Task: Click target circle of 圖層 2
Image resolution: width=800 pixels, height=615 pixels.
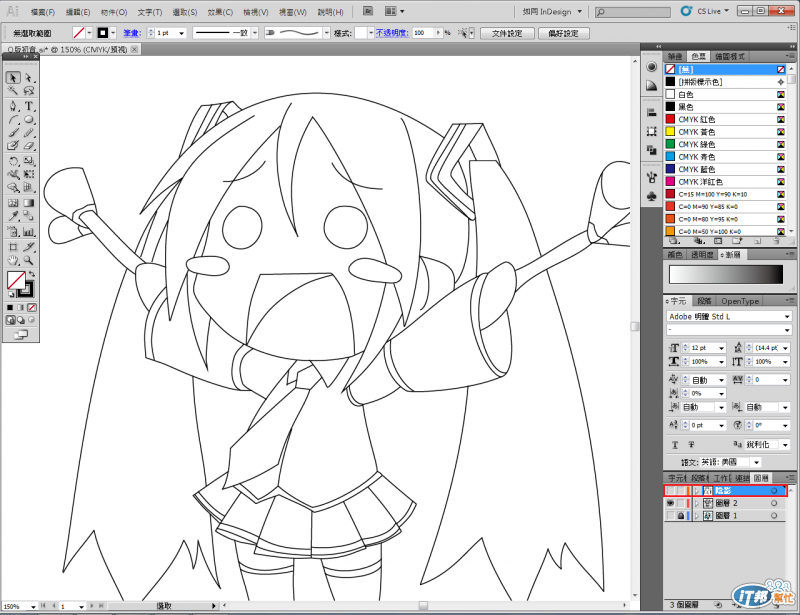Action: pyautogui.click(x=774, y=503)
